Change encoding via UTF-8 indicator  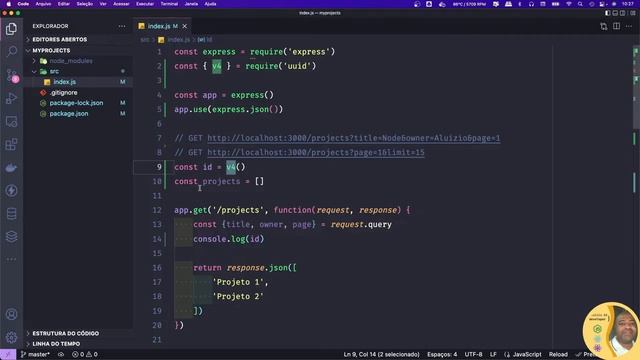473,354
